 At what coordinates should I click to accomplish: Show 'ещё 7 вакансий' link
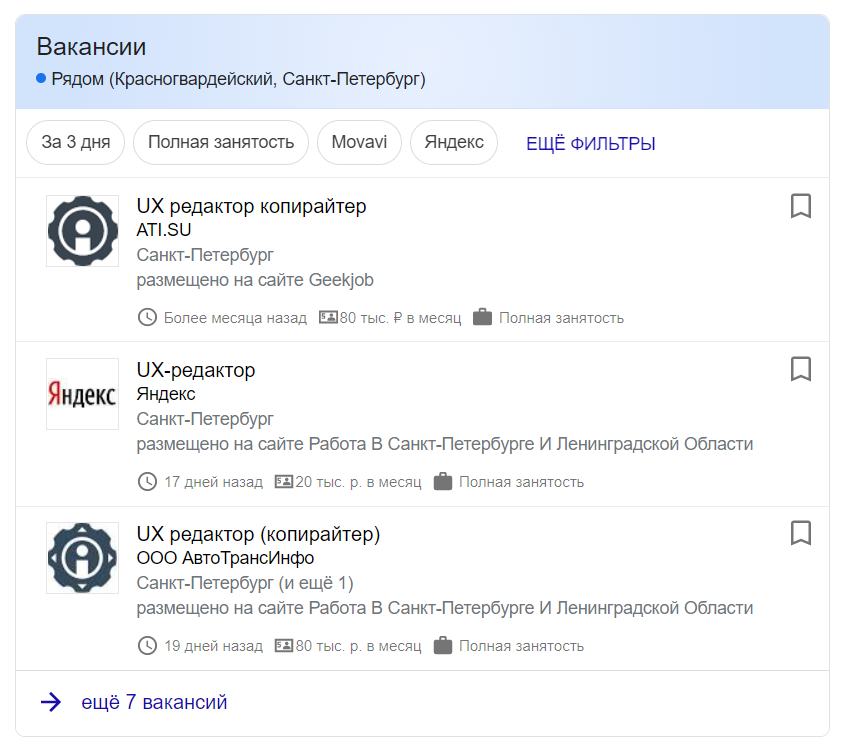(x=154, y=702)
